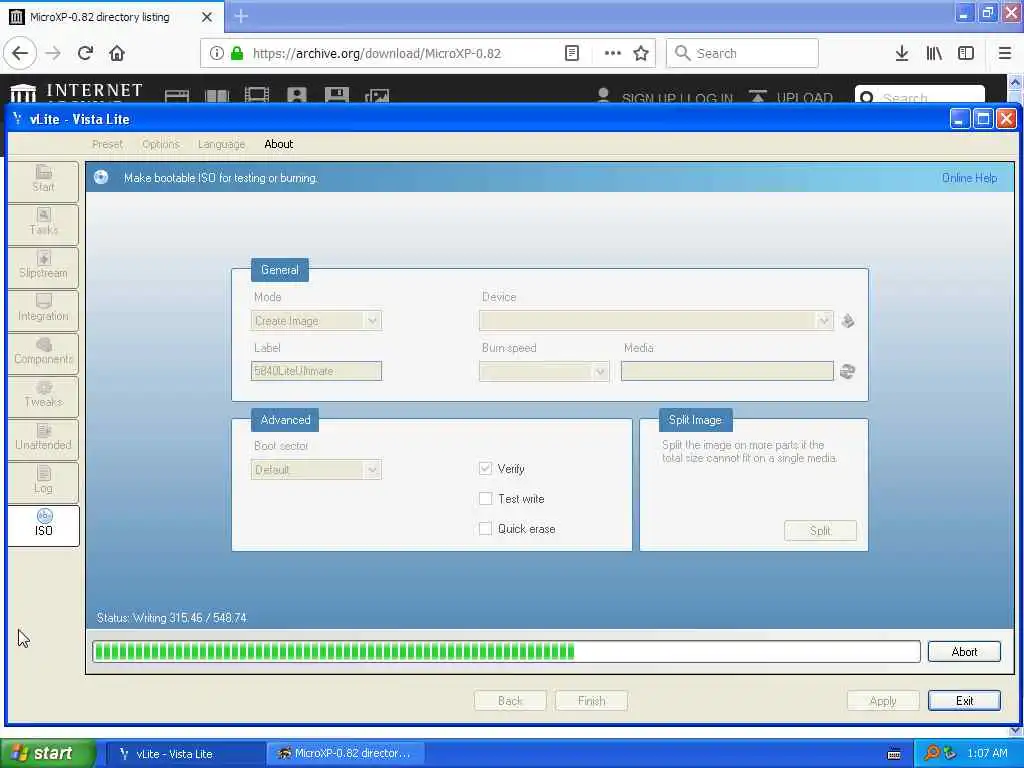Click the Abort button
Screen dimensions: 1024x768
(964, 652)
